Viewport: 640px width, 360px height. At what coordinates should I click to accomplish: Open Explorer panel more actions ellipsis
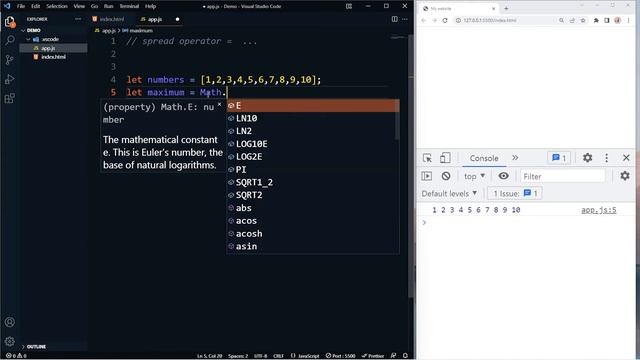[x=78, y=19]
